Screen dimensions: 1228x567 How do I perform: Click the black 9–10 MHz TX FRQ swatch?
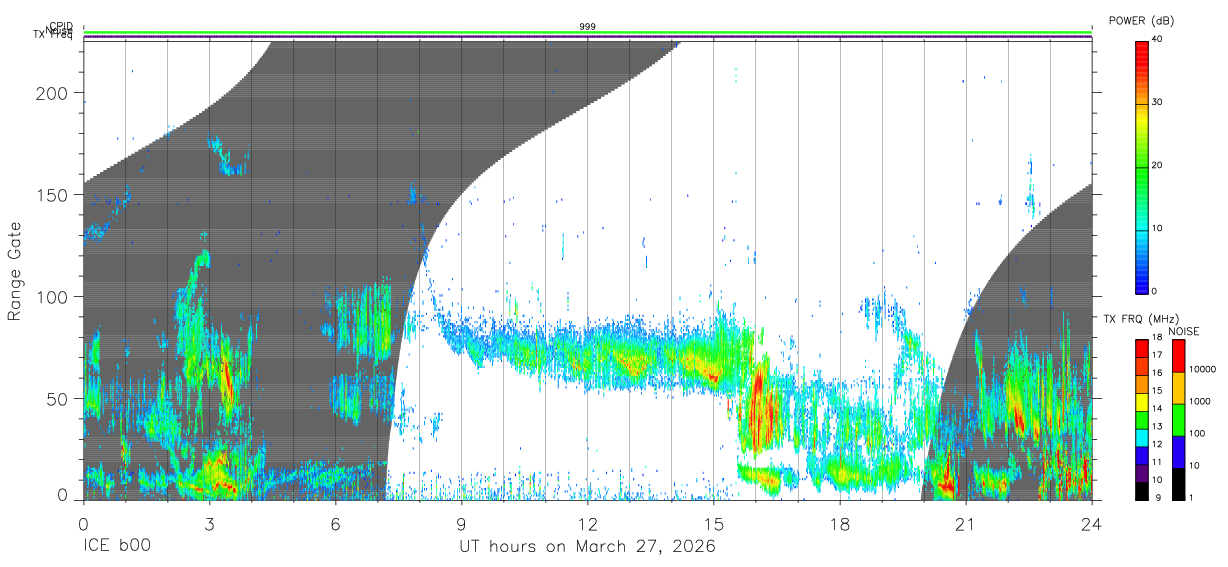tap(1142, 491)
